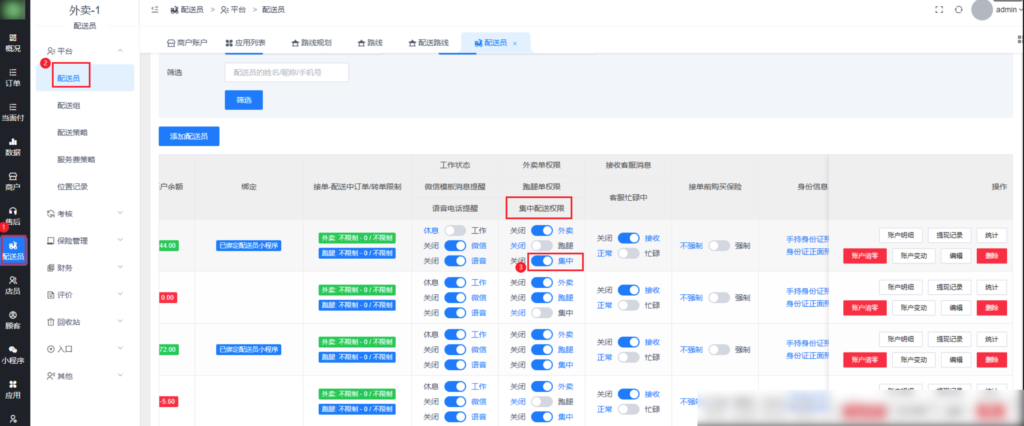
Task: Toggle 外卖 permission in the 44.00 row
Action: [x=542, y=230]
